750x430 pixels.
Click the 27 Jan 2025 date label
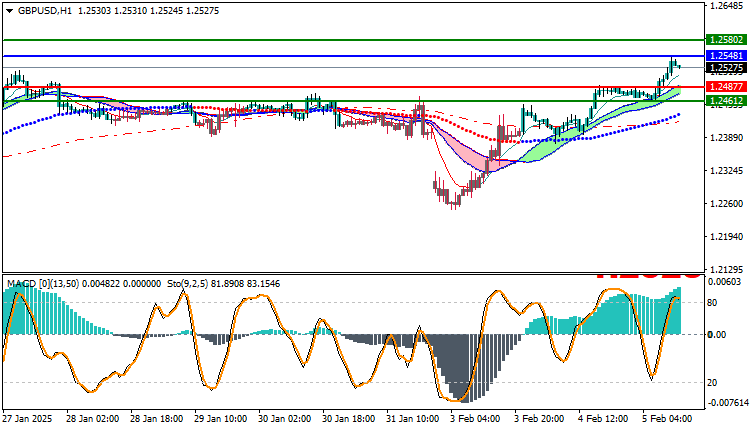pyautogui.click(x=27, y=419)
